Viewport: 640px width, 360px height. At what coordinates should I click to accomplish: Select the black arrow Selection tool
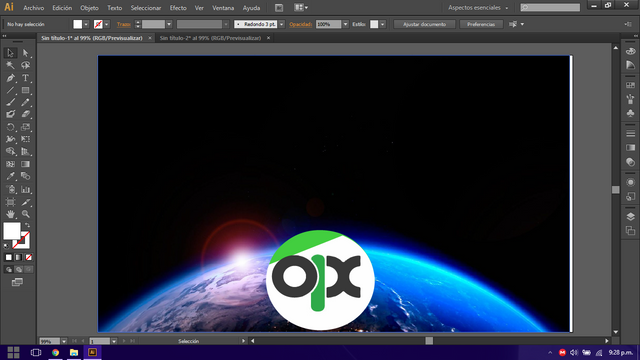[x=10, y=53]
